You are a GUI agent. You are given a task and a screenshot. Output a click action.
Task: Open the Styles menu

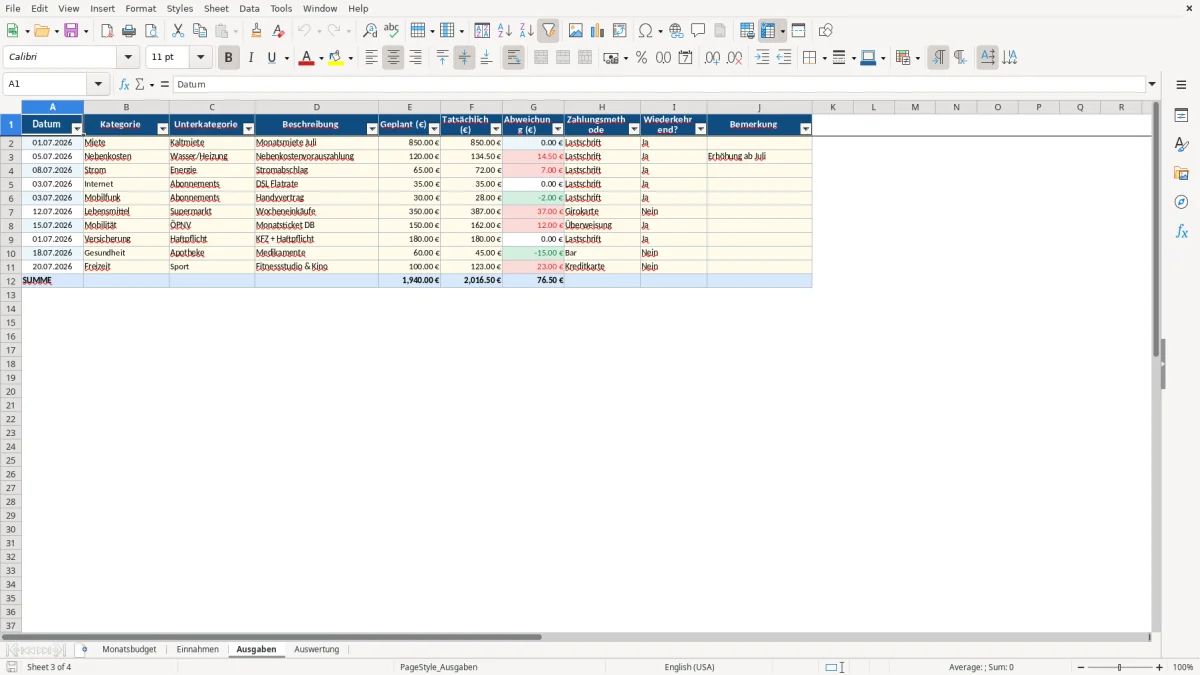(180, 8)
